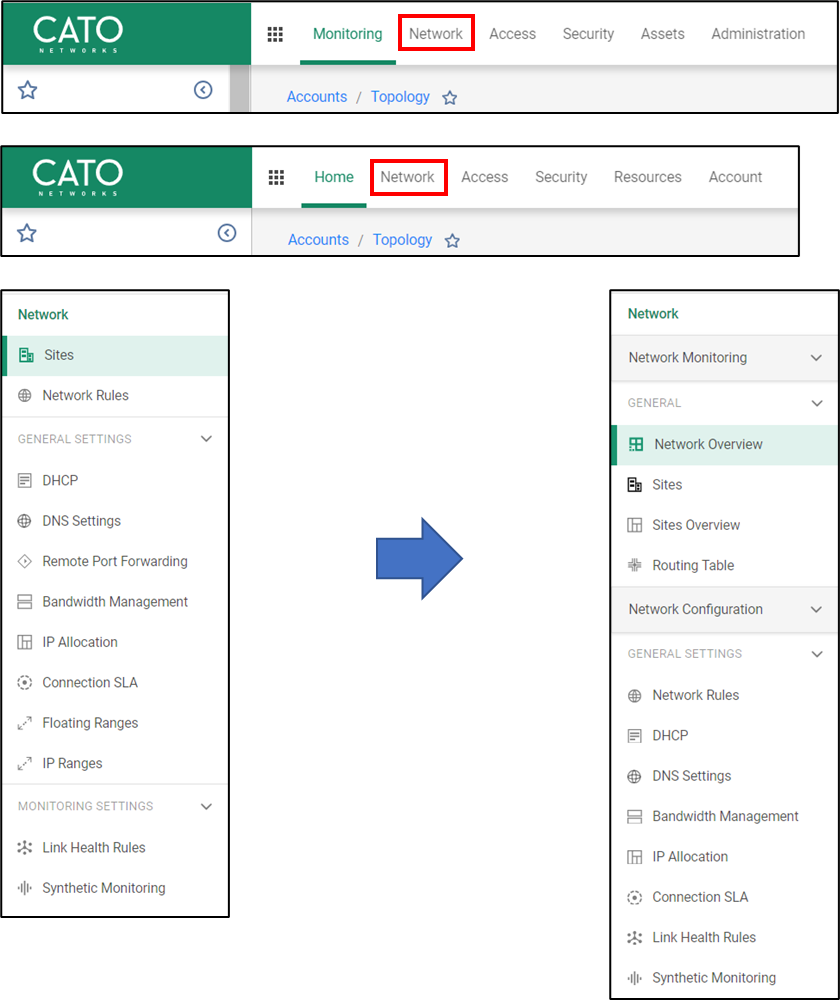Collapse the Network Monitoring section chevron
This screenshot has width=840, height=1005.
(x=816, y=358)
